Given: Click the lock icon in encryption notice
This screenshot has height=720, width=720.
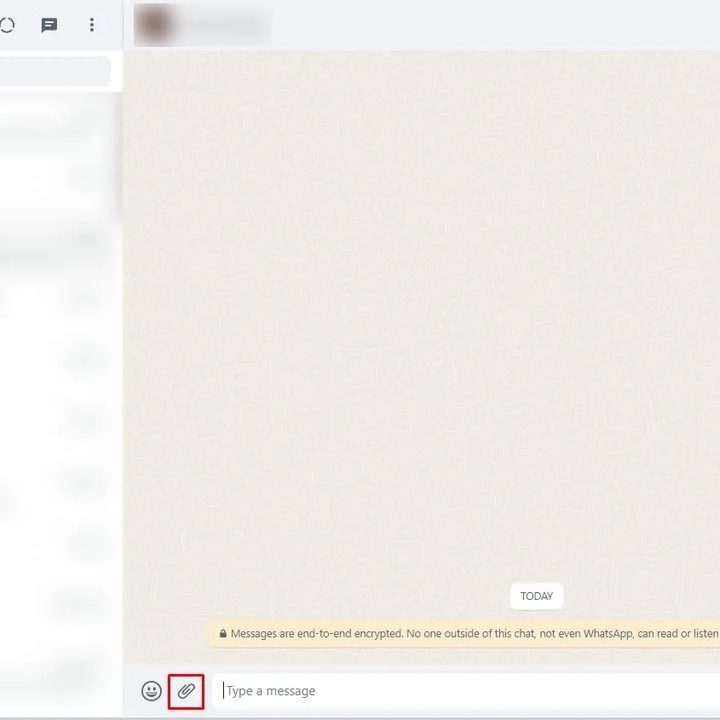Looking at the screenshot, I should [223, 634].
